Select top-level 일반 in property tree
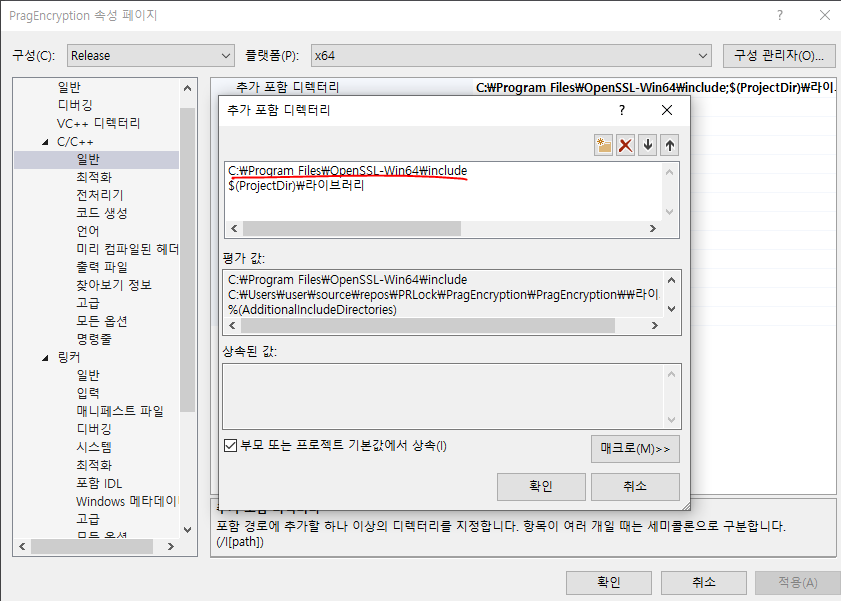 (69, 87)
